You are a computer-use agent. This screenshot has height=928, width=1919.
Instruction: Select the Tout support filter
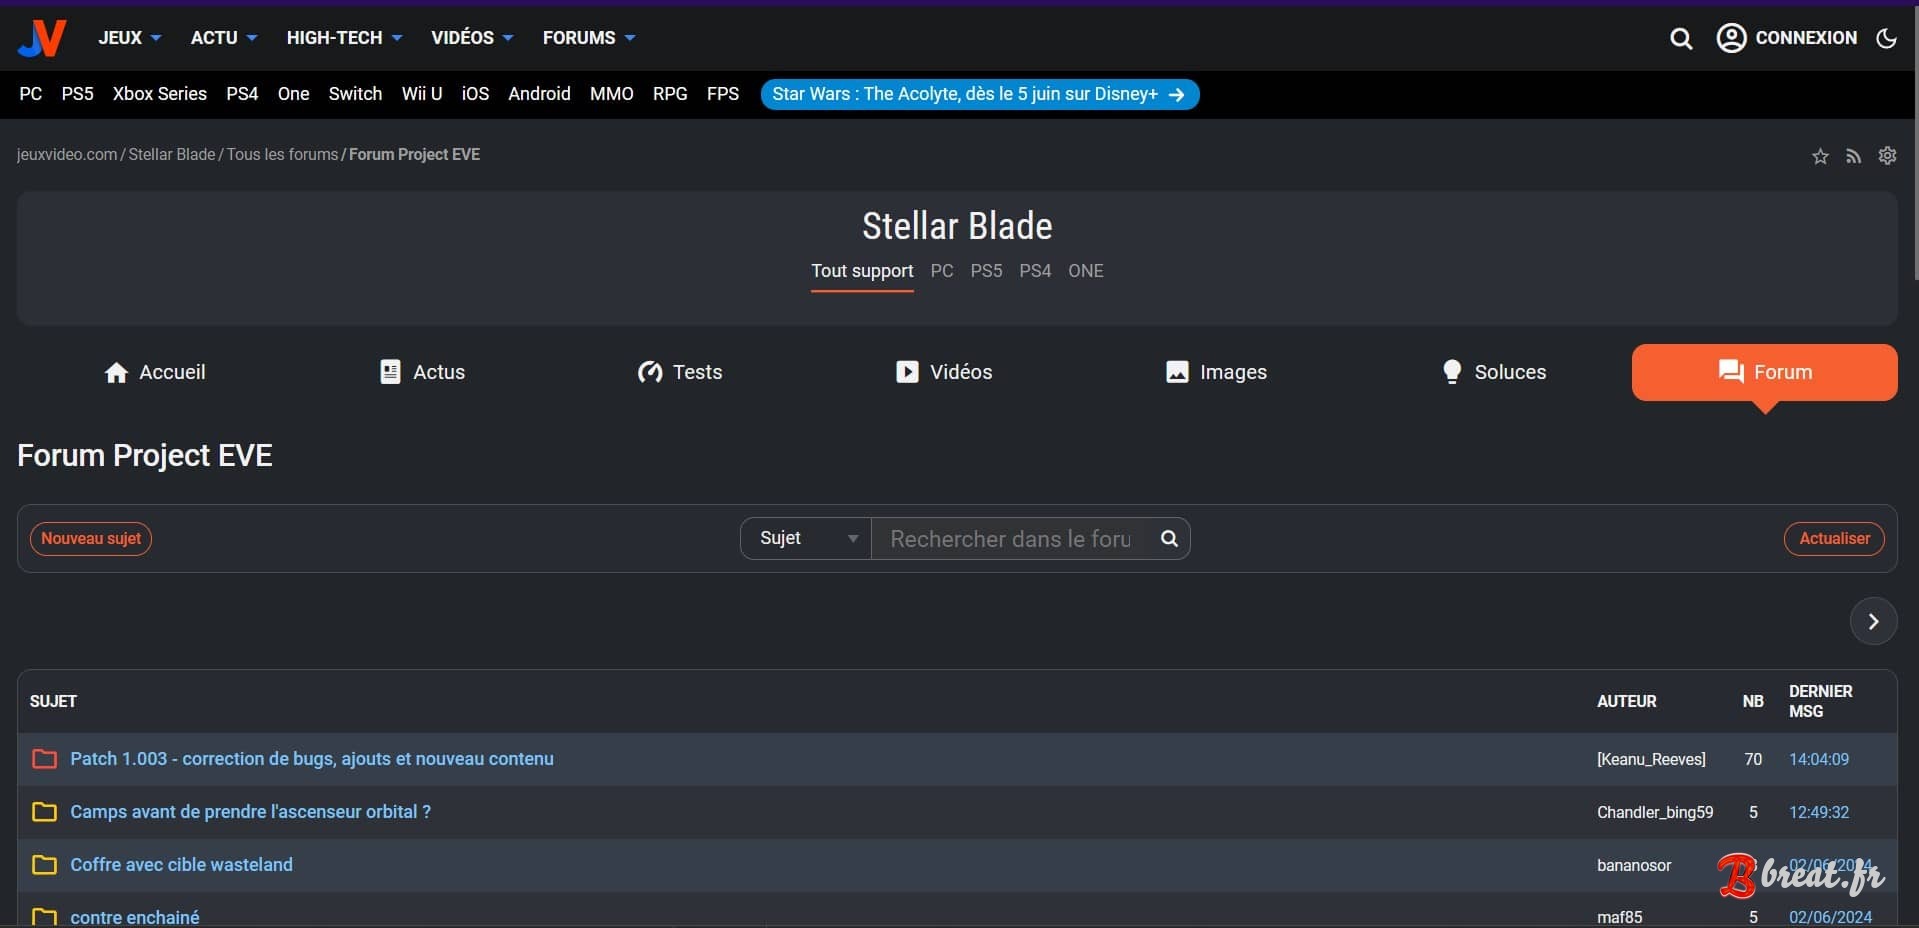pyautogui.click(x=862, y=270)
